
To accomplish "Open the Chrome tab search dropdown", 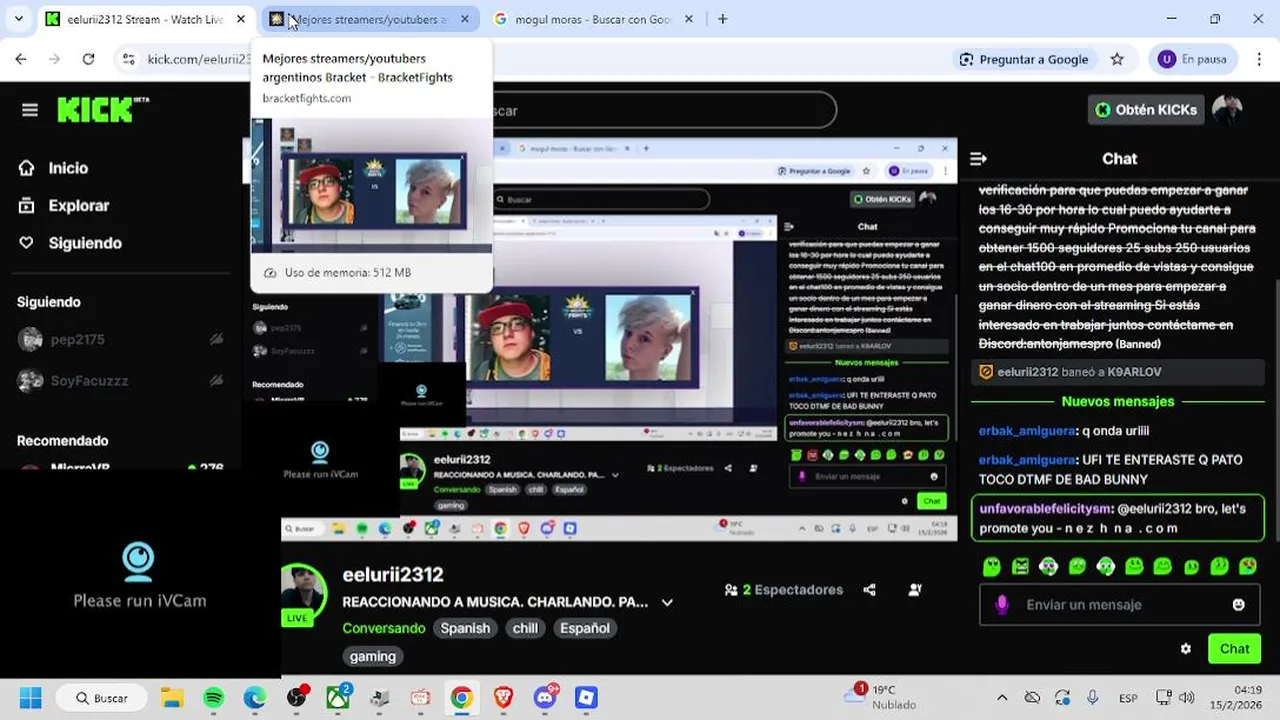I will pyautogui.click(x=18, y=19).
